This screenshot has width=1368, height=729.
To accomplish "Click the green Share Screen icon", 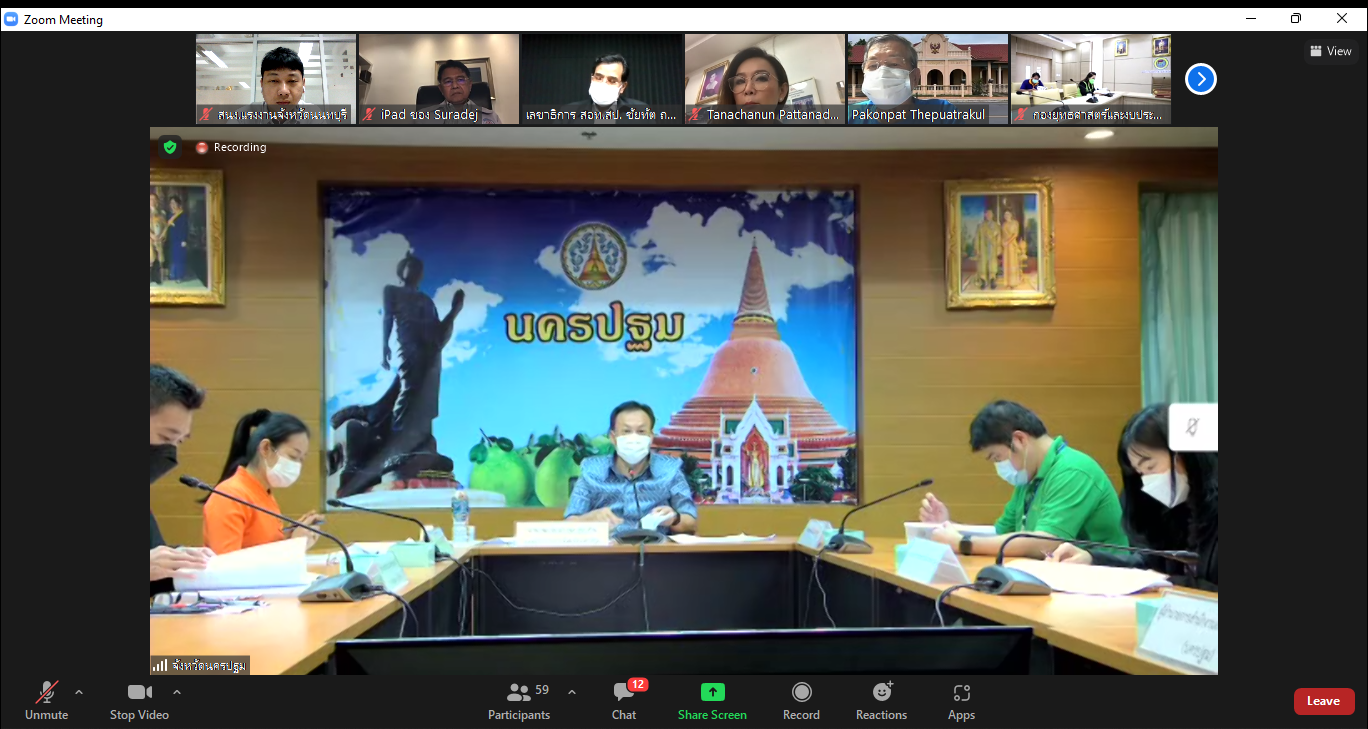I will click(x=712, y=692).
